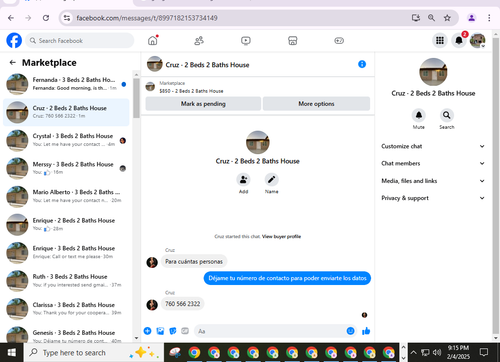Viewport: 500px width, 362px height.
Task: Open Enrique - 2 Beds 2 Baths House chat
Action: tap(66, 225)
